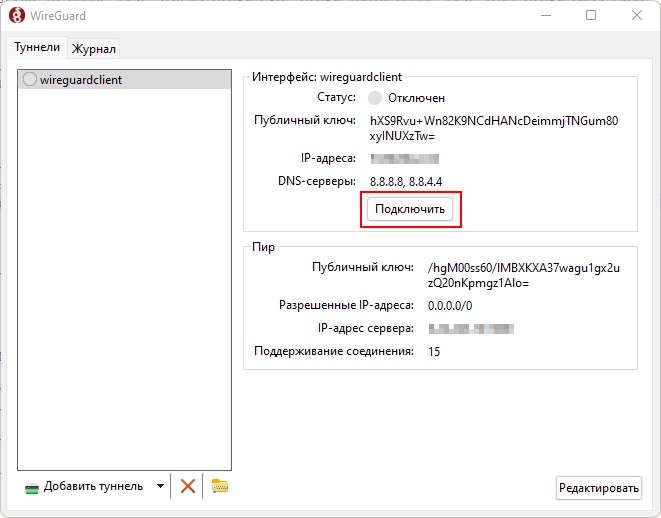Expand the Добавить туннель dropdown arrow
Viewport: 661px width, 518px height.
coord(160,486)
